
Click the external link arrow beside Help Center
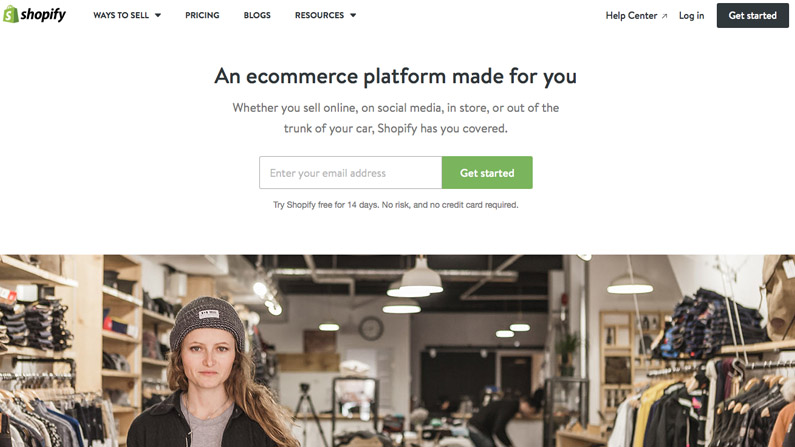(x=664, y=16)
